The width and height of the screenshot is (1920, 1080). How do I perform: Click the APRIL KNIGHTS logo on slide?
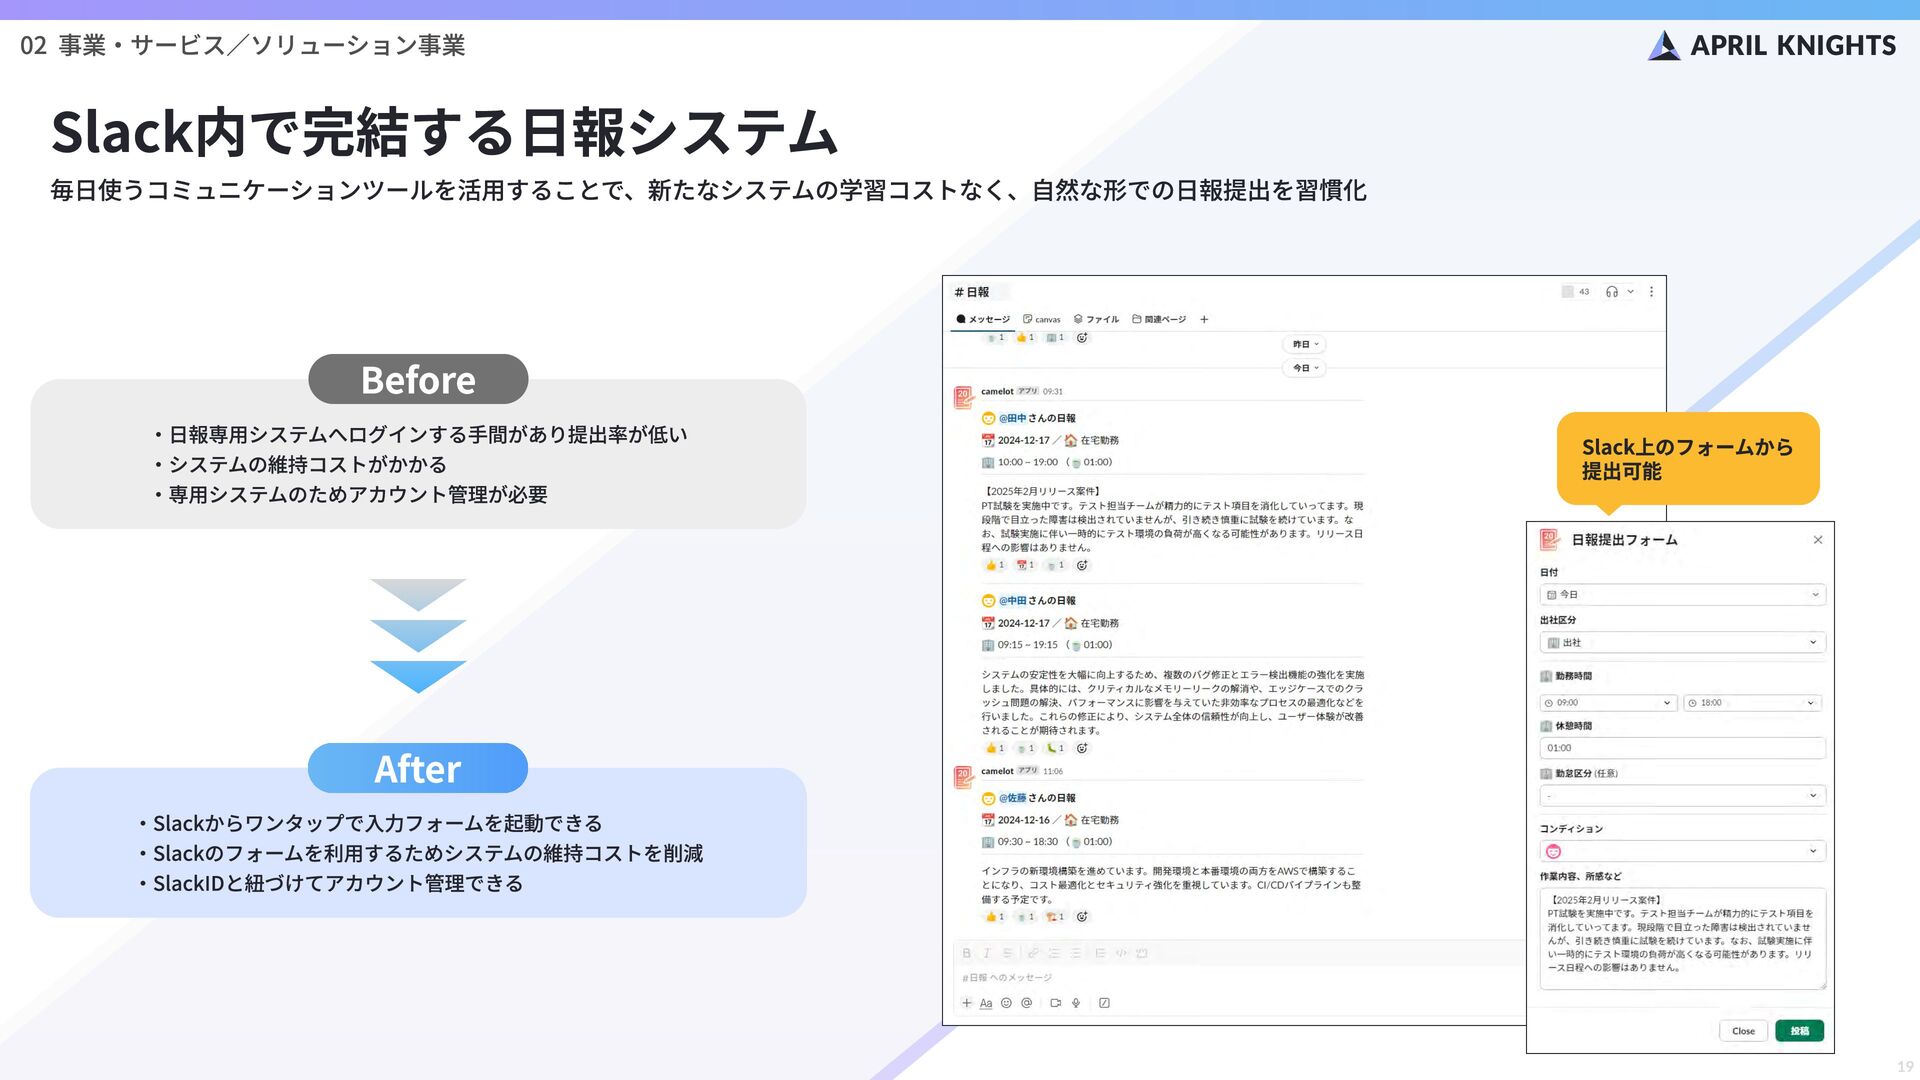tap(1771, 45)
